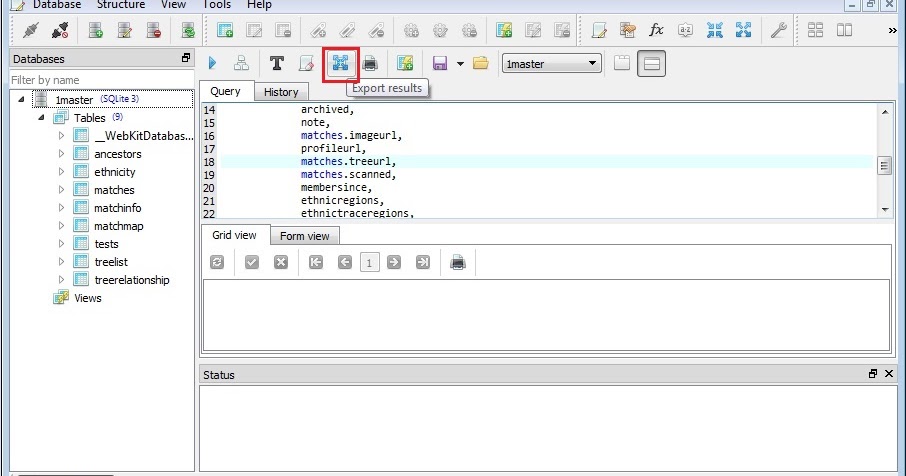
Task: Click the Delete index tag icon
Action: [x=376, y=30]
